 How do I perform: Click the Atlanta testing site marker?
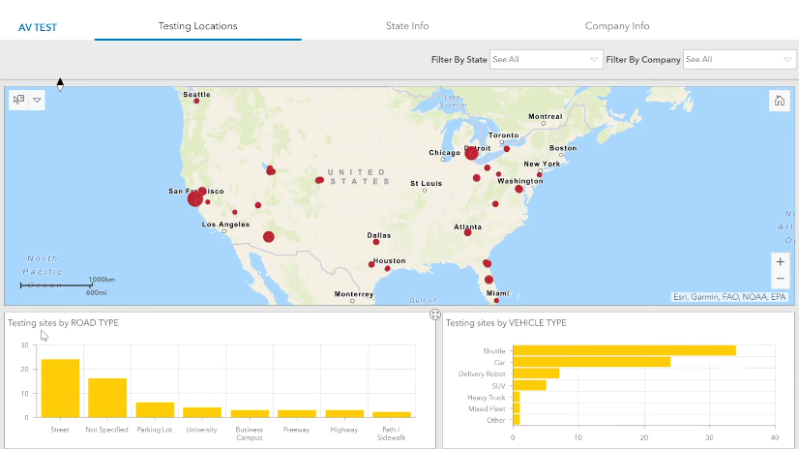point(467,233)
